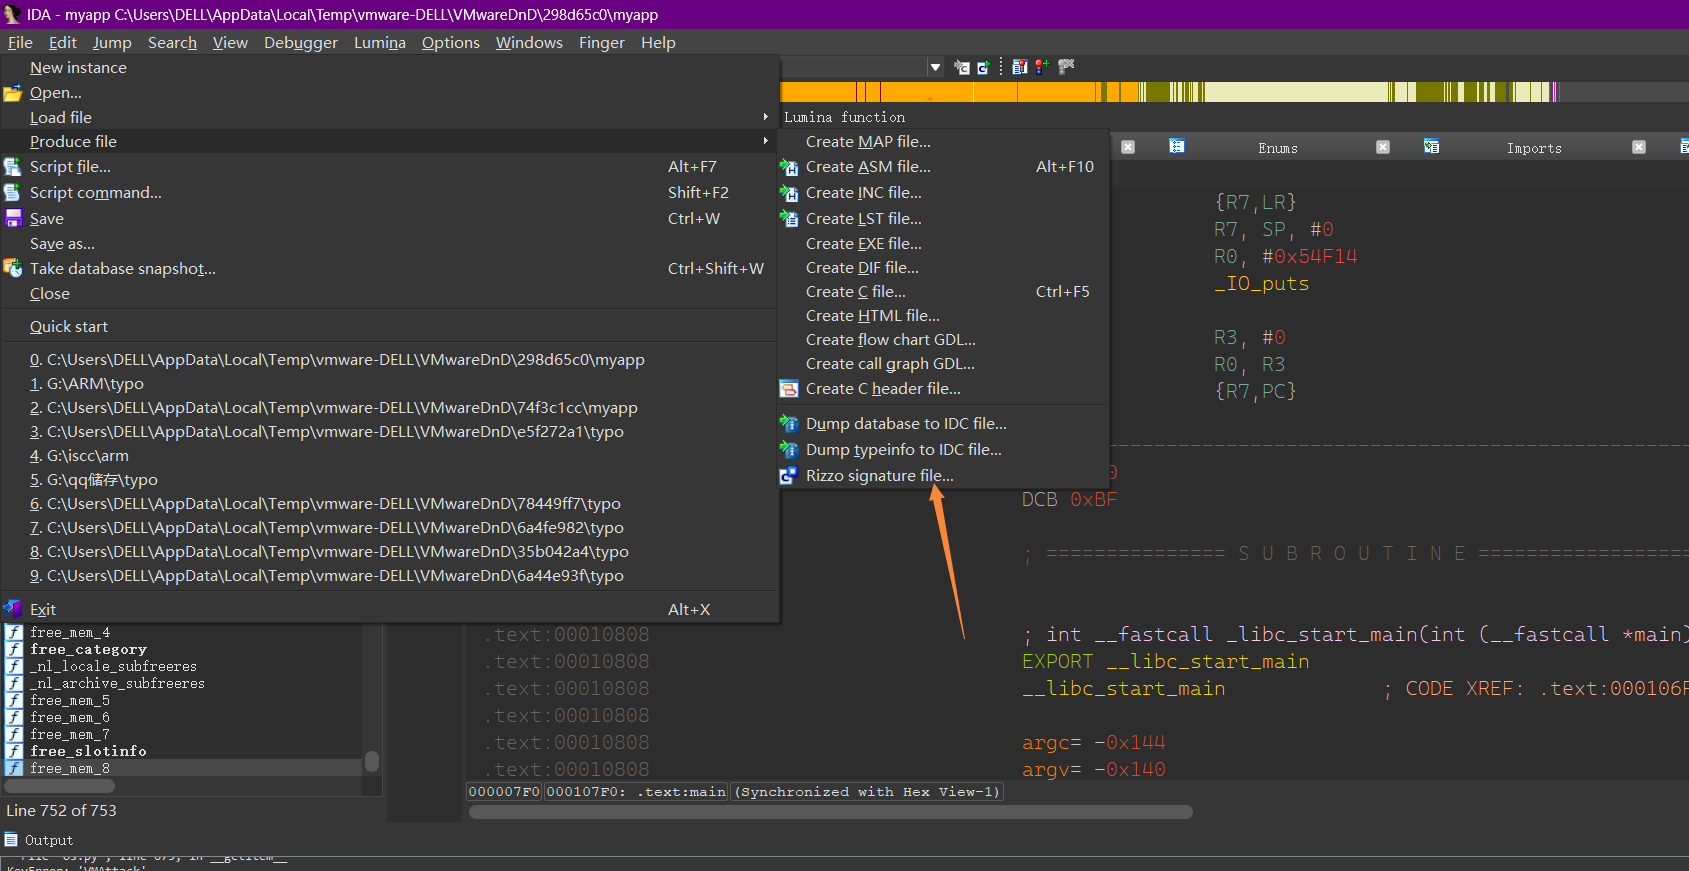Click the disassembly view horizontal scrollbar
Image resolution: width=1689 pixels, height=871 pixels.
tap(830, 812)
